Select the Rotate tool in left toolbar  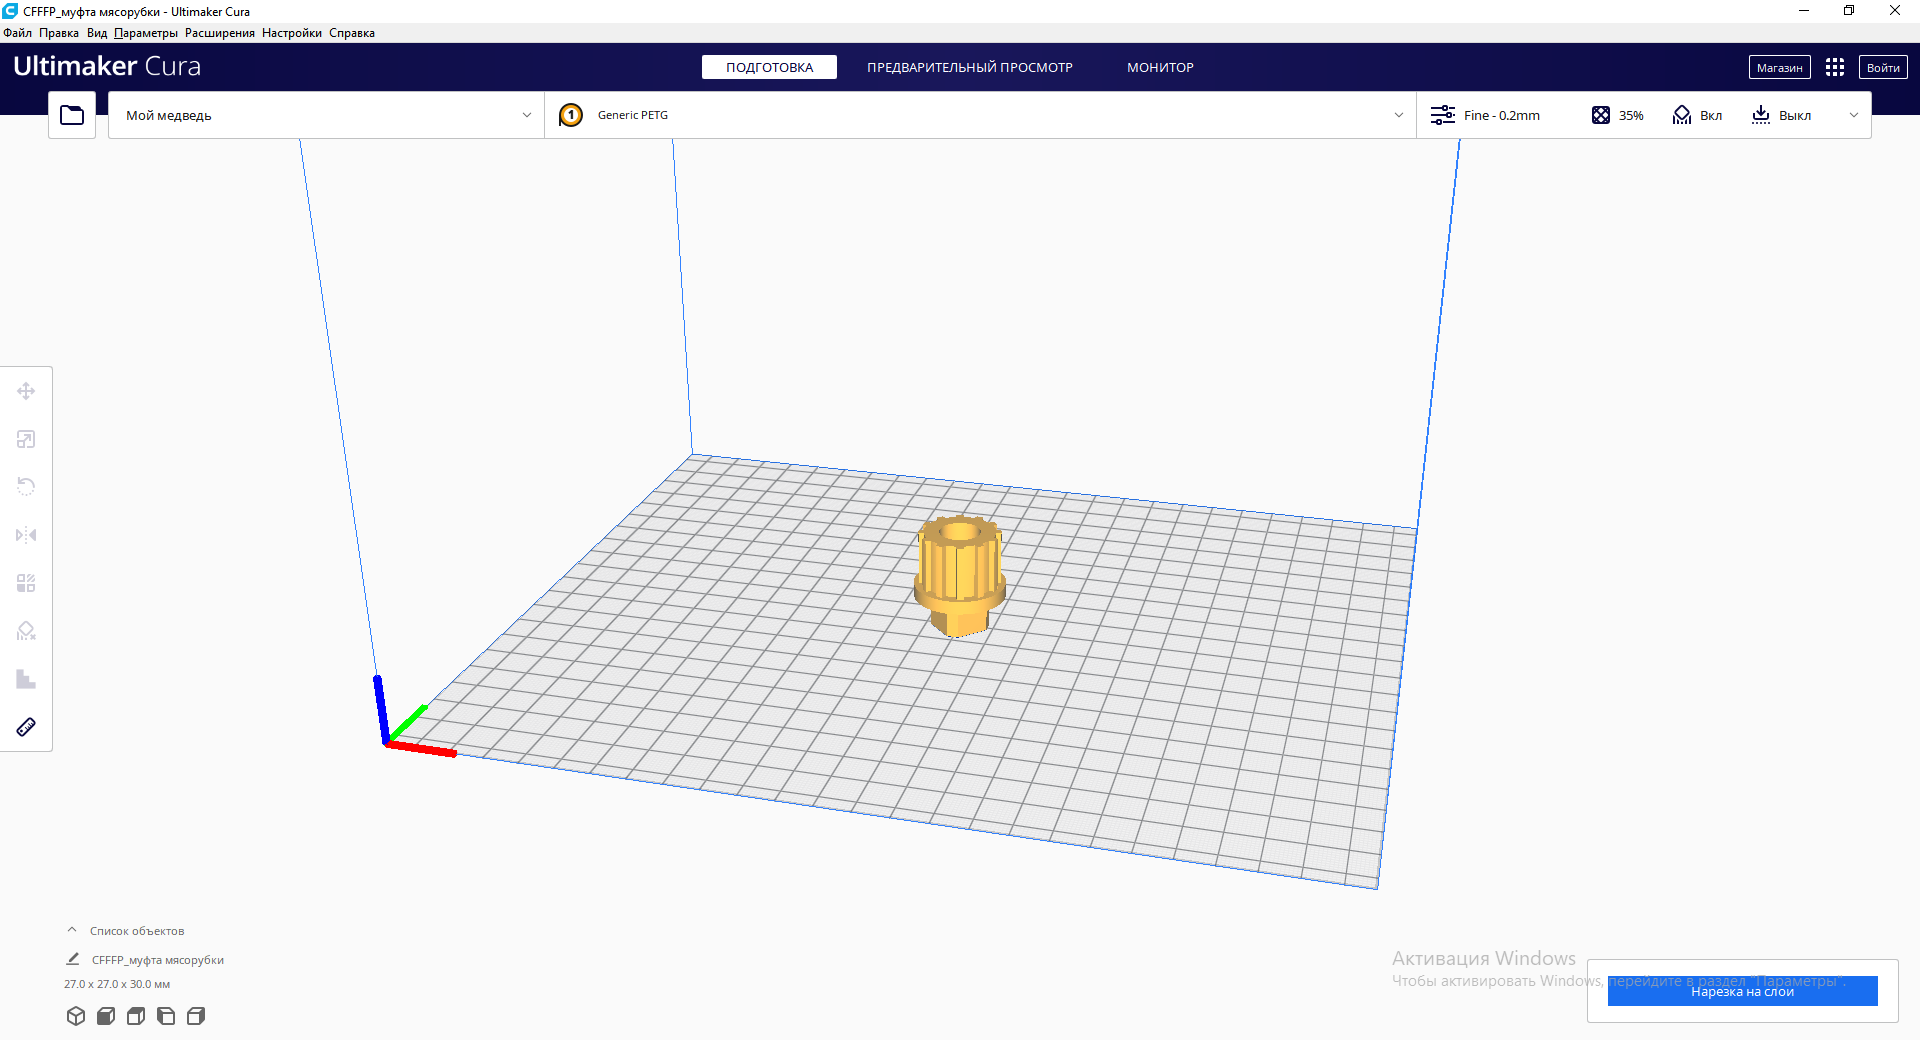point(26,487)
